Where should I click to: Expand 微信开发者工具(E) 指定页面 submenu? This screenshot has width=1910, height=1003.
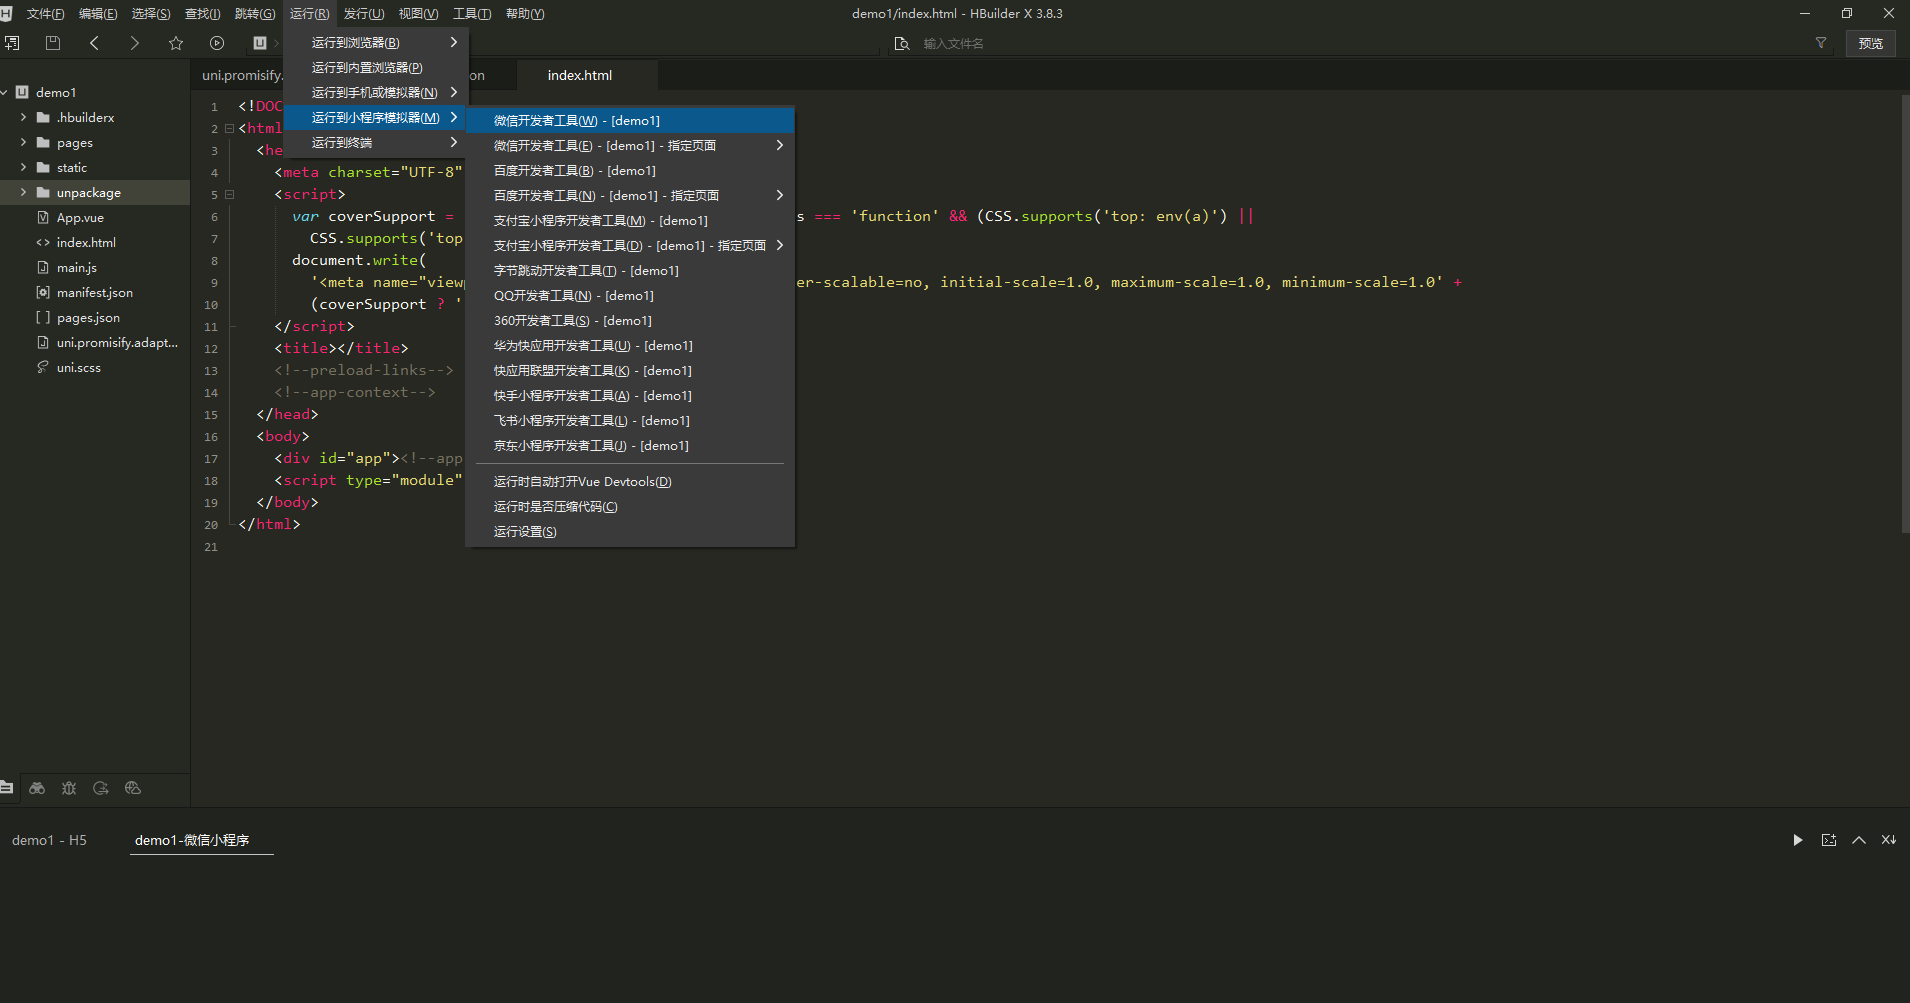630,145
